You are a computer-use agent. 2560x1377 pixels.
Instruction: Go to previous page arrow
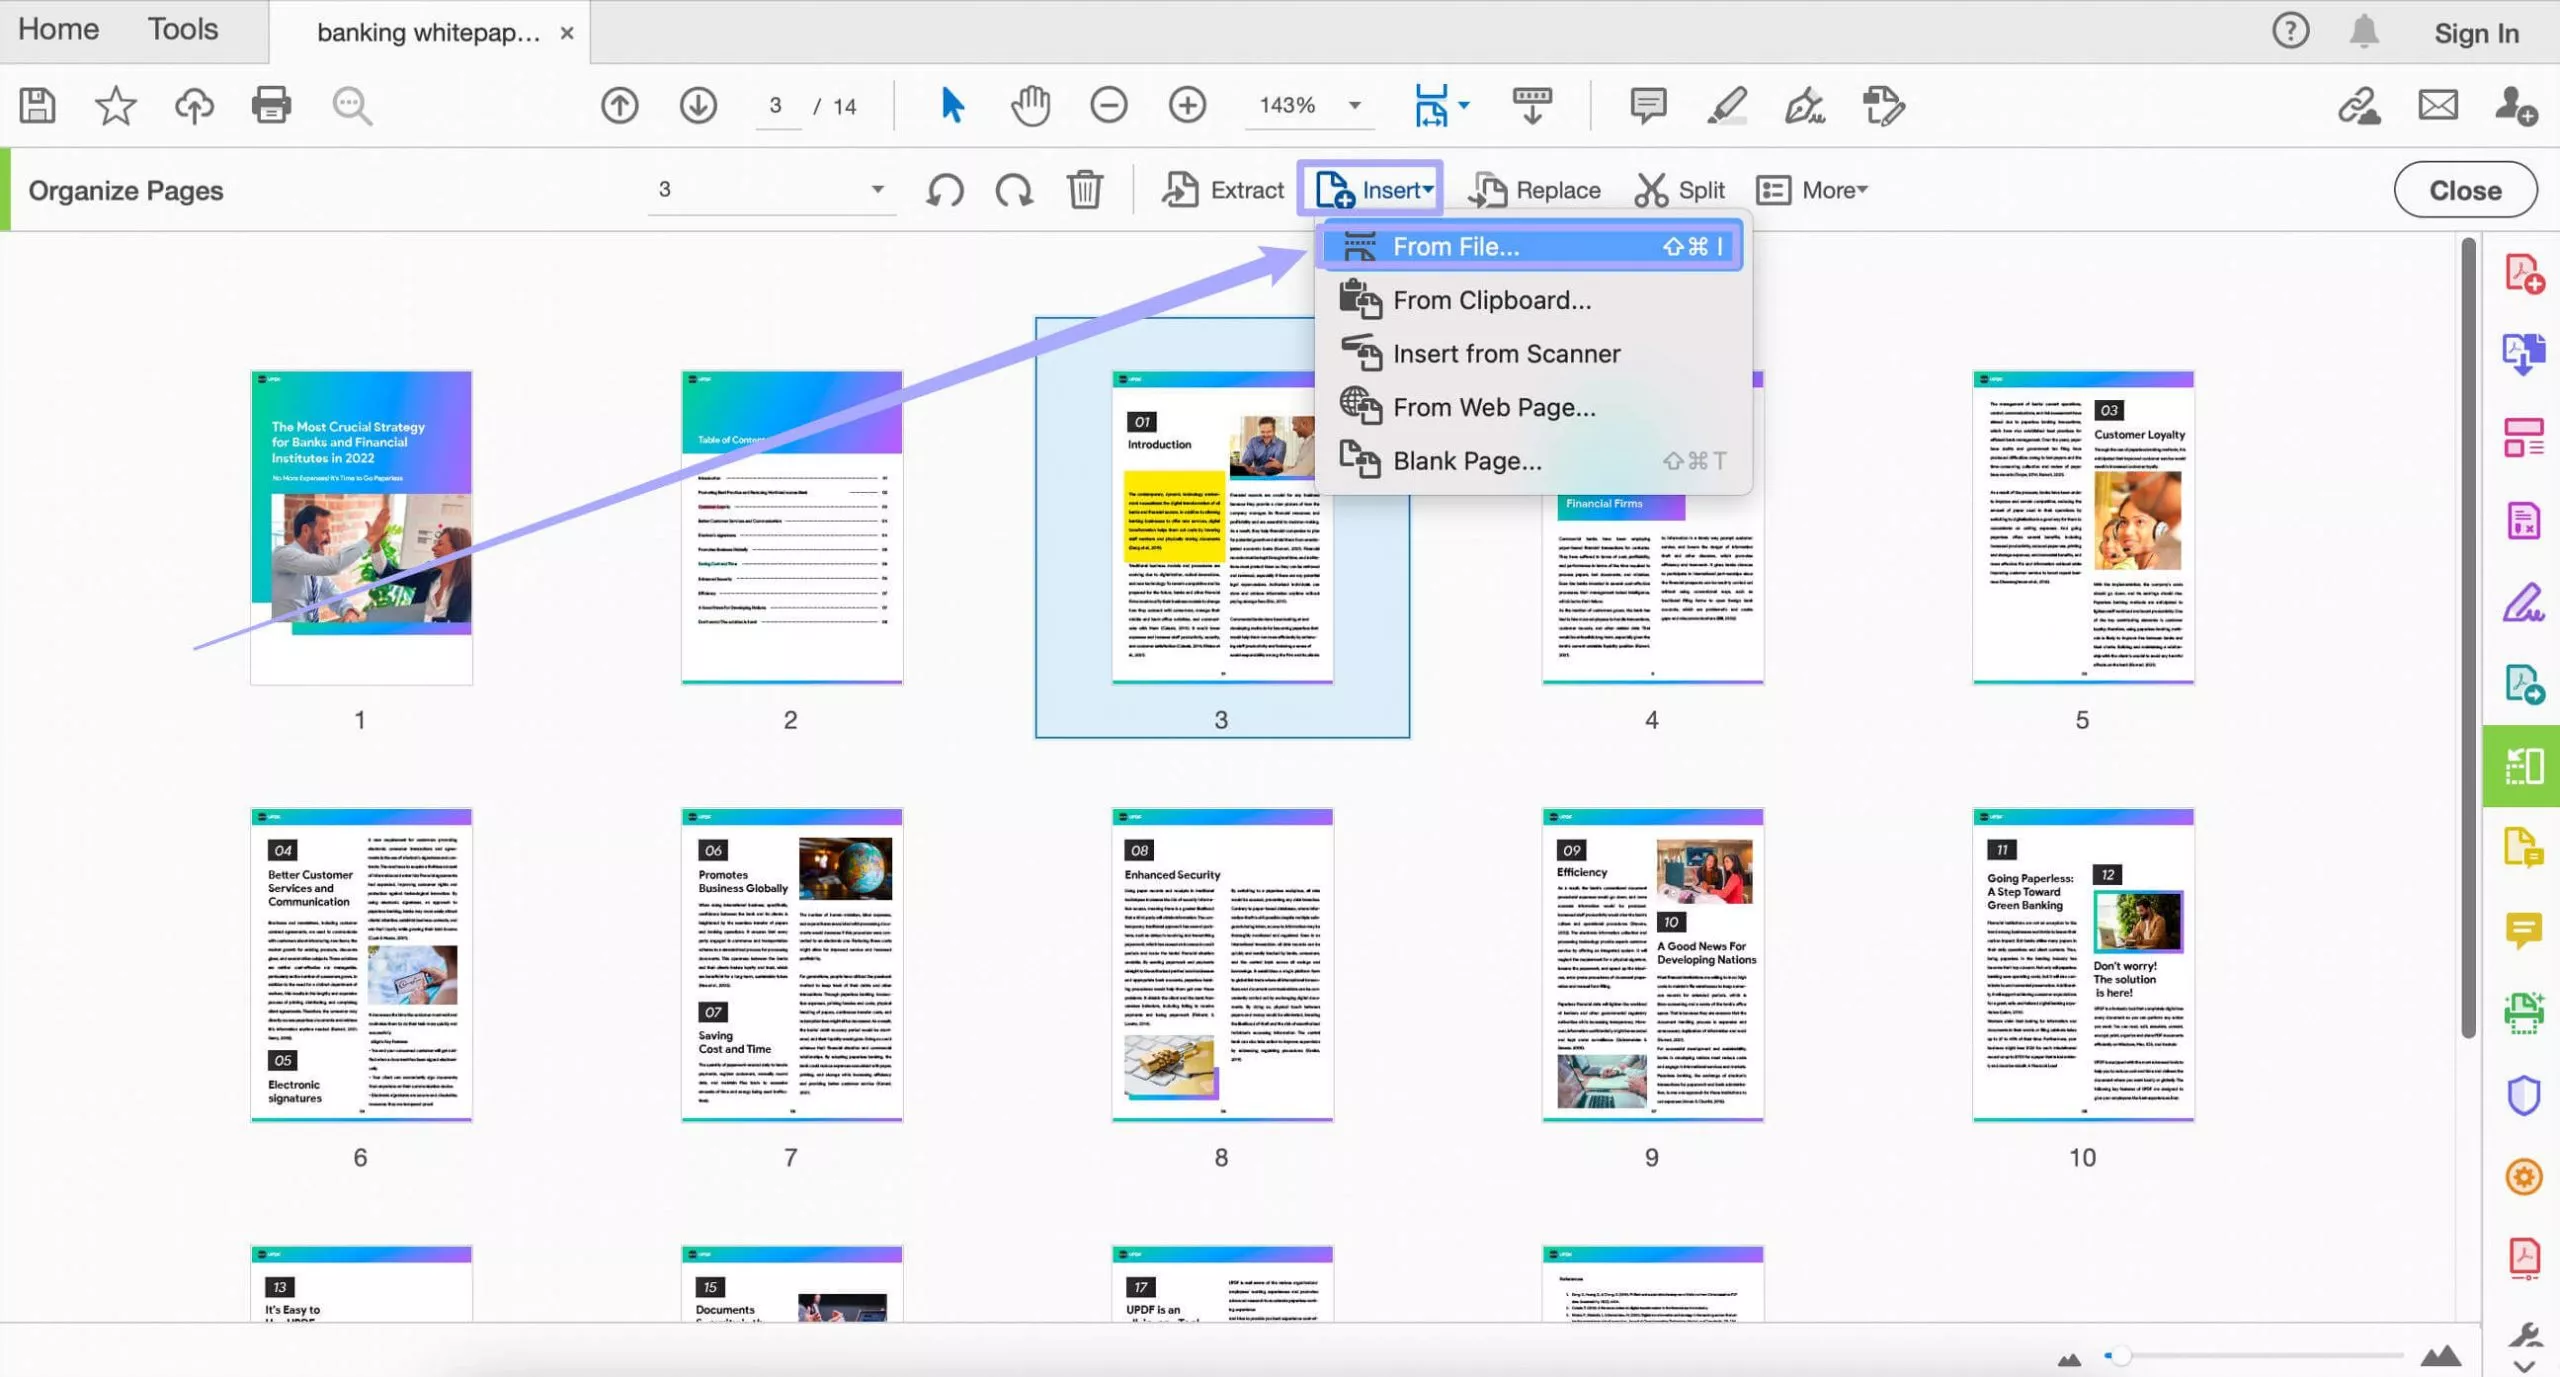(619, 105)
